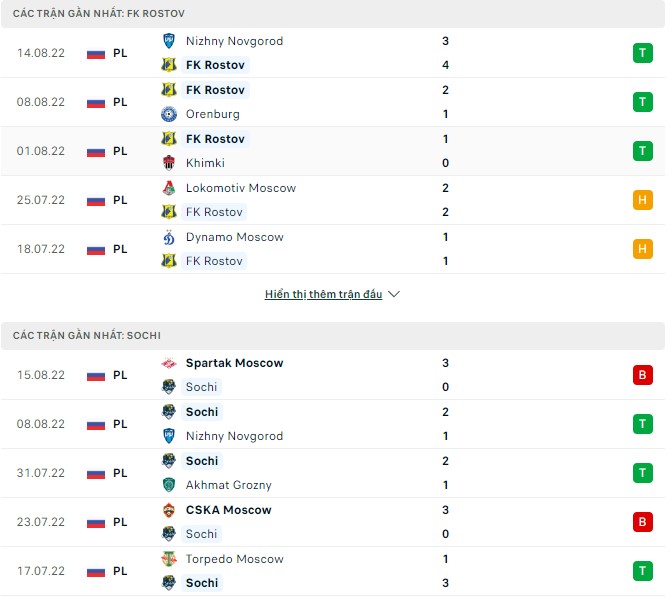Select Torpedo Moscow team name

(234, 559)
